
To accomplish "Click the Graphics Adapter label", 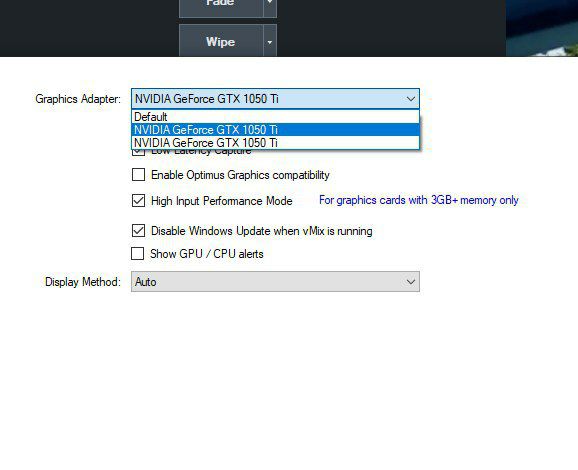I will [x=78, y=99].
